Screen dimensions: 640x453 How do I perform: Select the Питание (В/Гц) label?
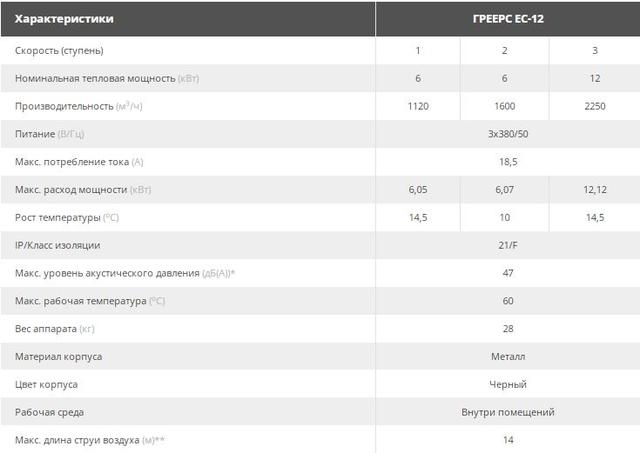click(49, 134)
